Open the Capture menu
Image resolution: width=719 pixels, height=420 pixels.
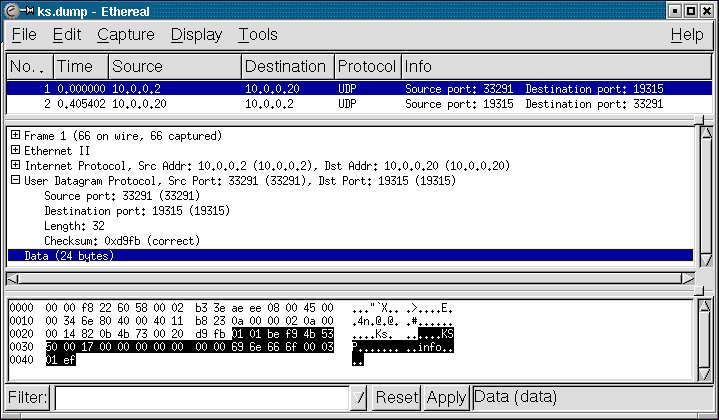(x=126, y=35)
